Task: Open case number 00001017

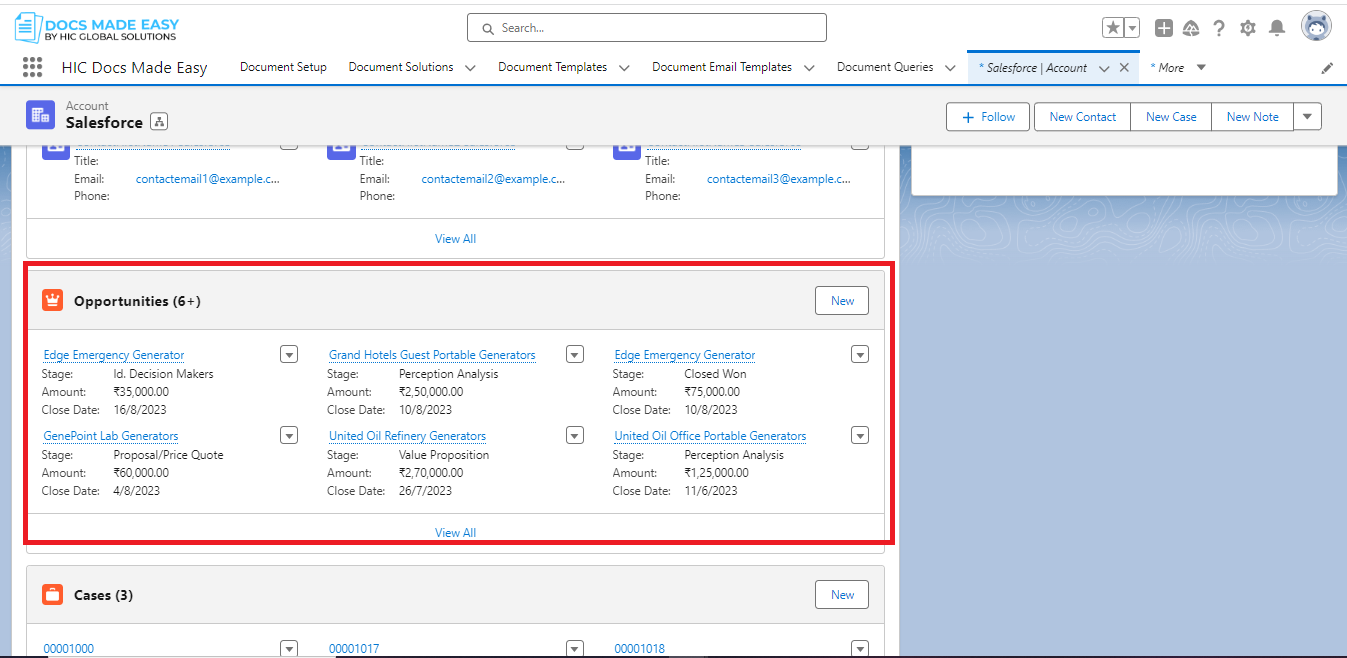Action: [x=354, y=649]
